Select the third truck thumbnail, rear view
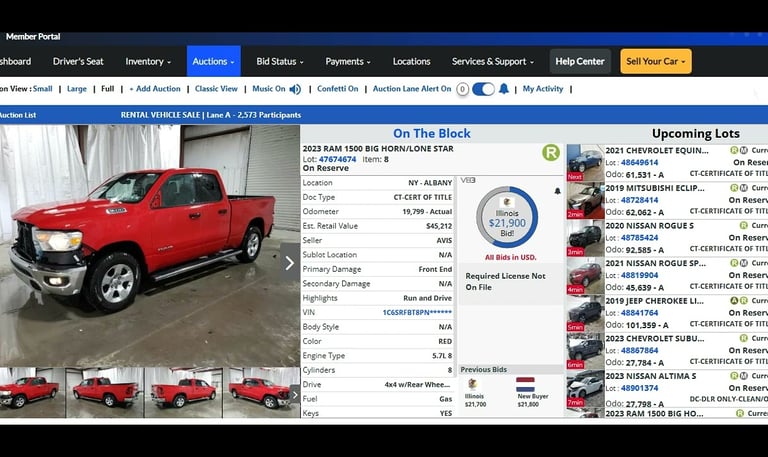Image resolution: width=768 pixels, height=457 pixels. click(x=183, y=393)
